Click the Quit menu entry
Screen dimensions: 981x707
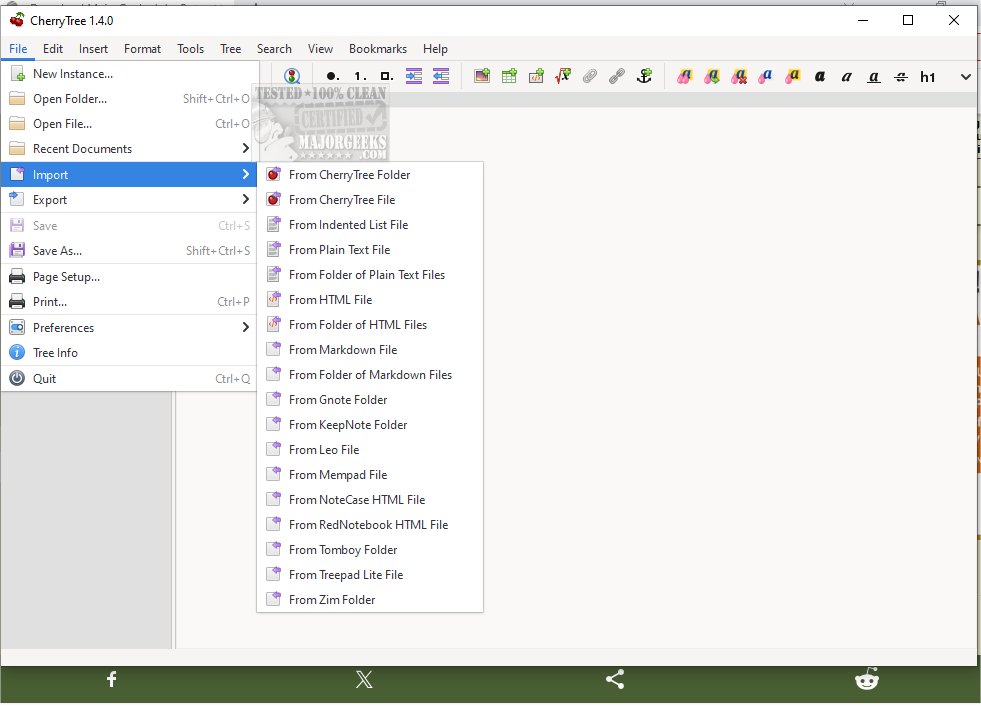coord(44,379)
